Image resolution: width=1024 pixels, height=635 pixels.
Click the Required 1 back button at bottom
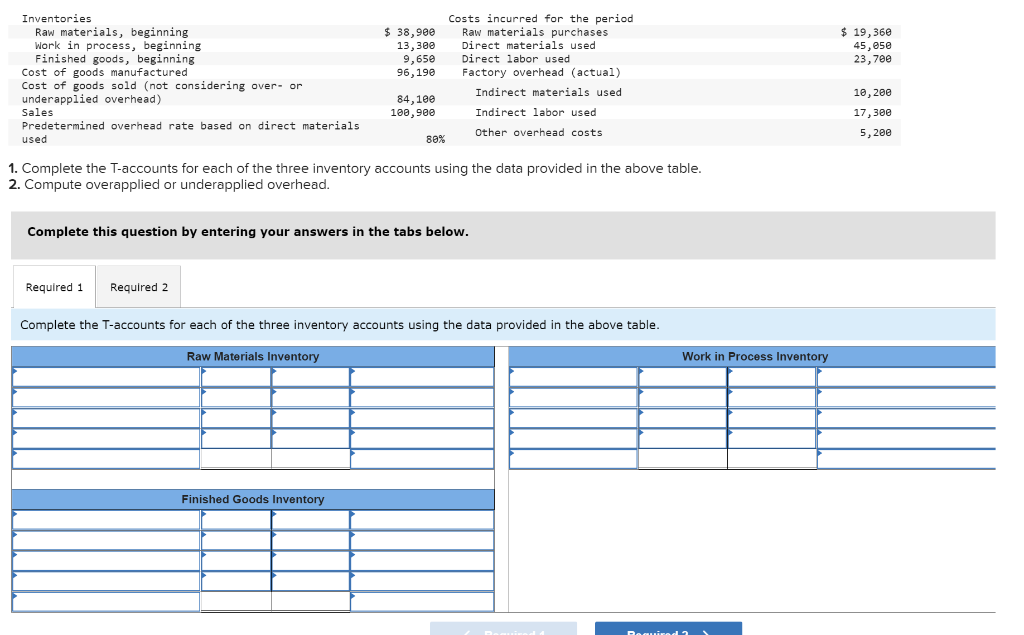[x=503, y=628]
